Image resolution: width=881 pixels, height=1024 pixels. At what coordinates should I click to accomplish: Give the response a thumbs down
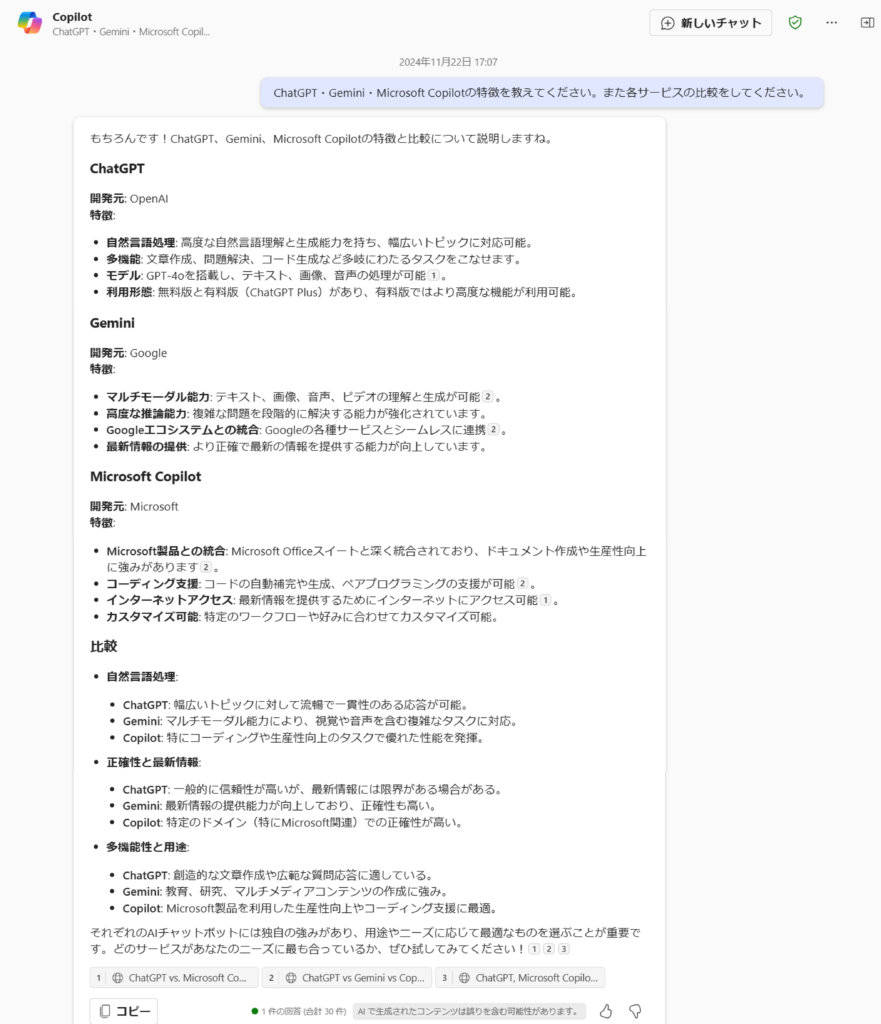pyautogui.click(x=635, y=1011)
